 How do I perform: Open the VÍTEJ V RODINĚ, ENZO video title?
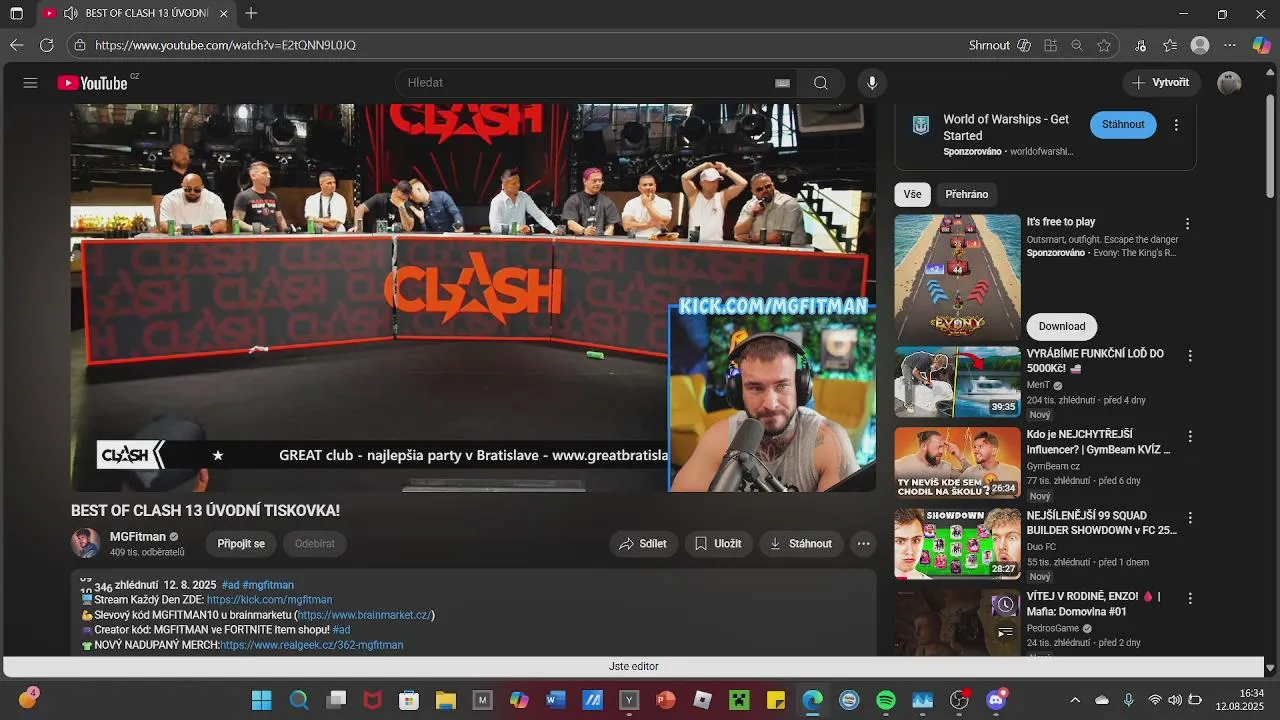1093,604
